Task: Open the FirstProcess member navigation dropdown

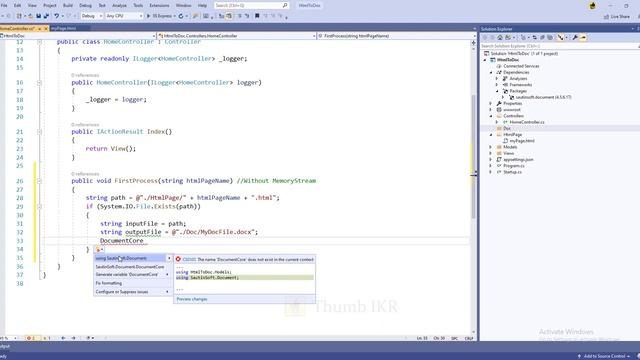Action: [x=396, y=36]
